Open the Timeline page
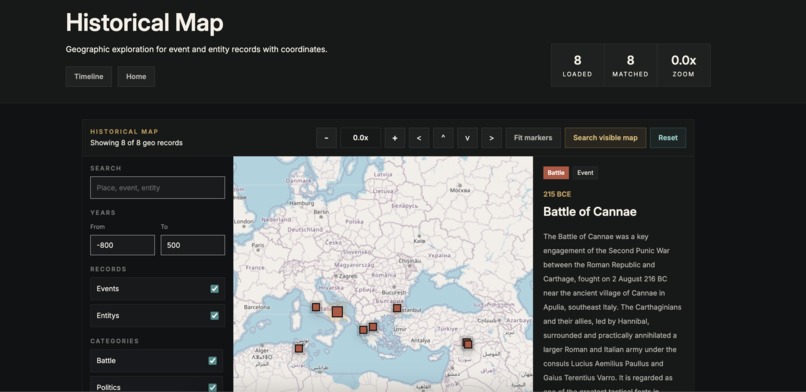This screenshot has width=806, height=392. (88, 77)
